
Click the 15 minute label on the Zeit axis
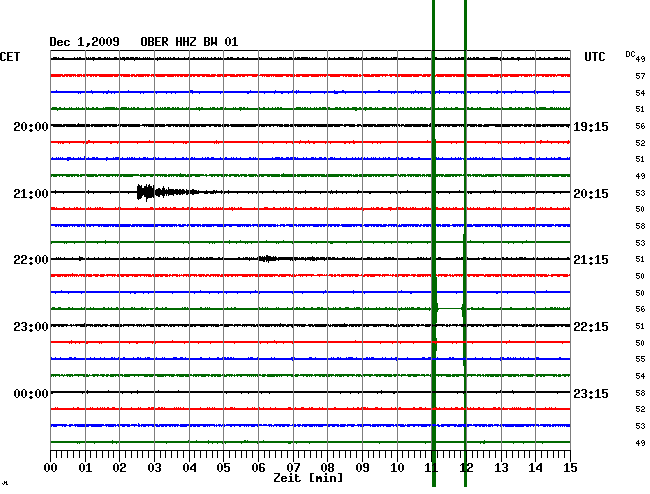[x=570, y=468]
